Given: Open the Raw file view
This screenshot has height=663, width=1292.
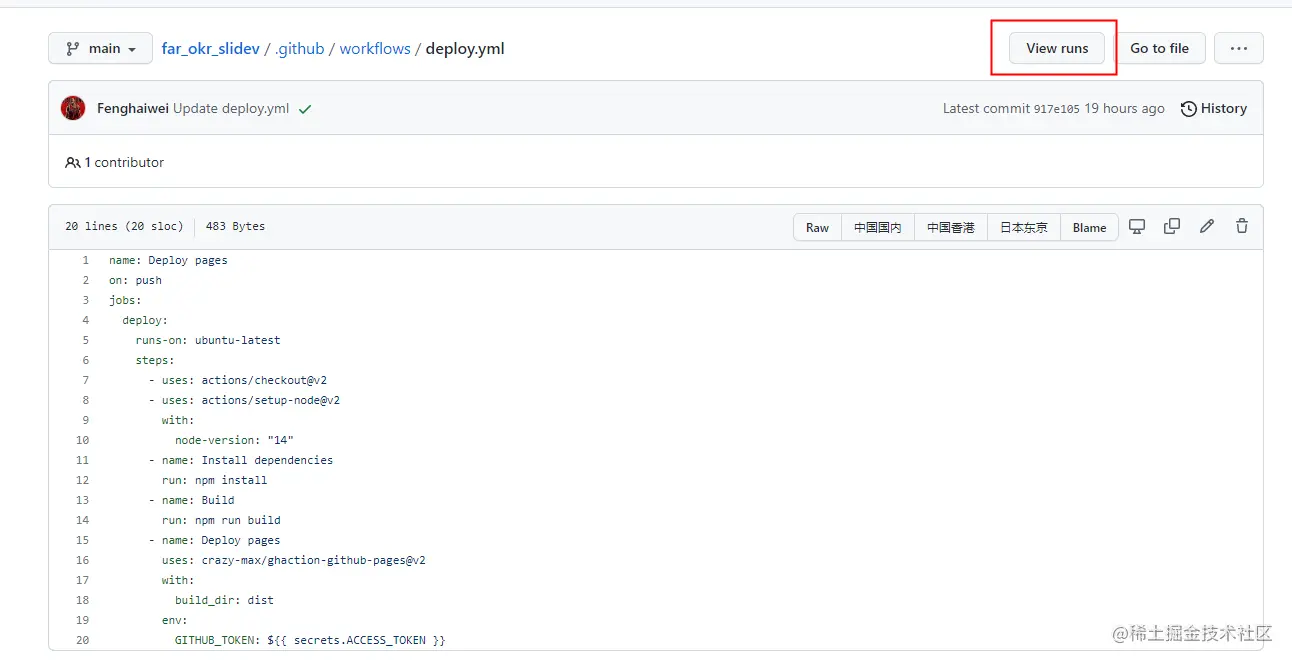Looking at the screenshot, I should pyautogui.click(x=817, y=227).
